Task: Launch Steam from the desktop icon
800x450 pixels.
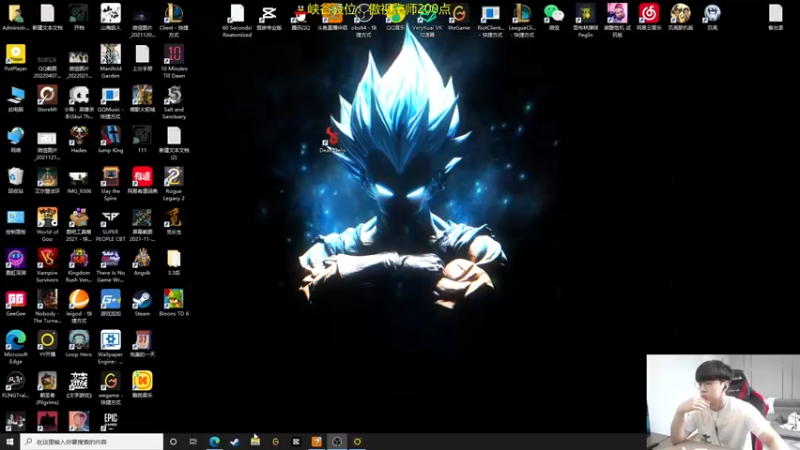Action: coord(142,303)
